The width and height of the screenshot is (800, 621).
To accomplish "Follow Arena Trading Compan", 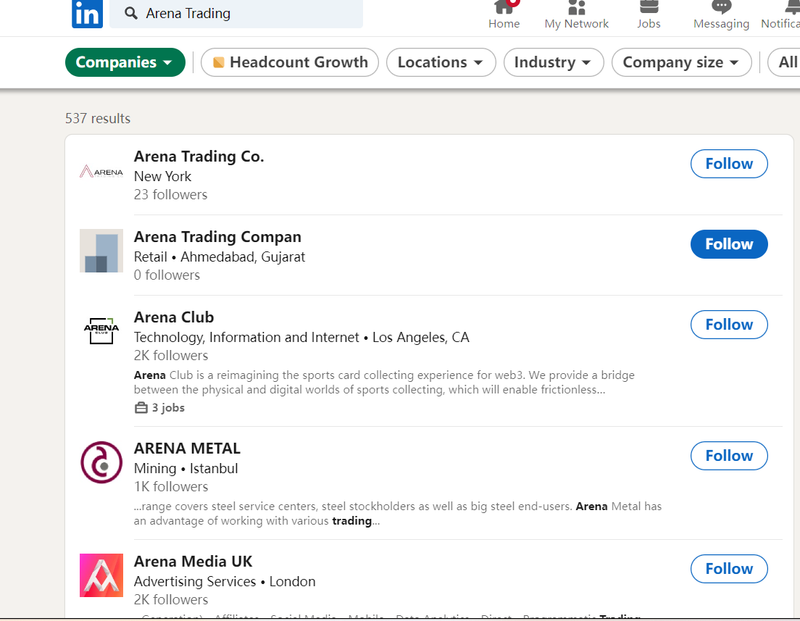I will pos(729,244).
